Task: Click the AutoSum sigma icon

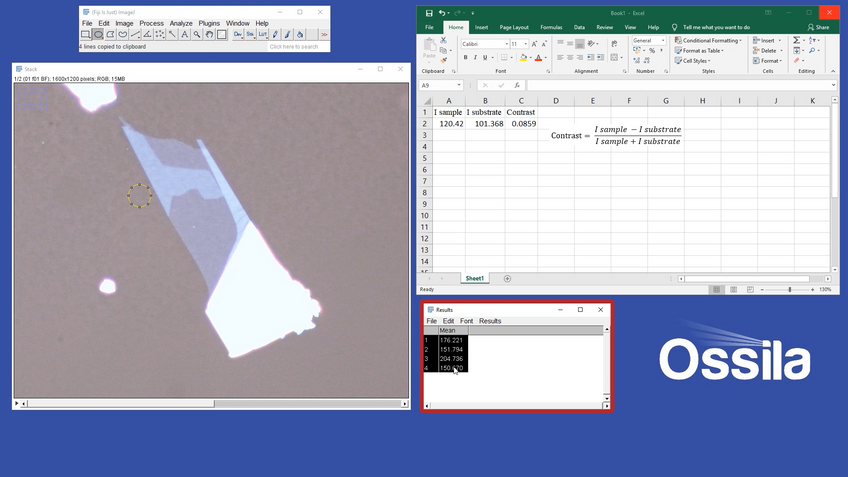Action: click(797, 41)
